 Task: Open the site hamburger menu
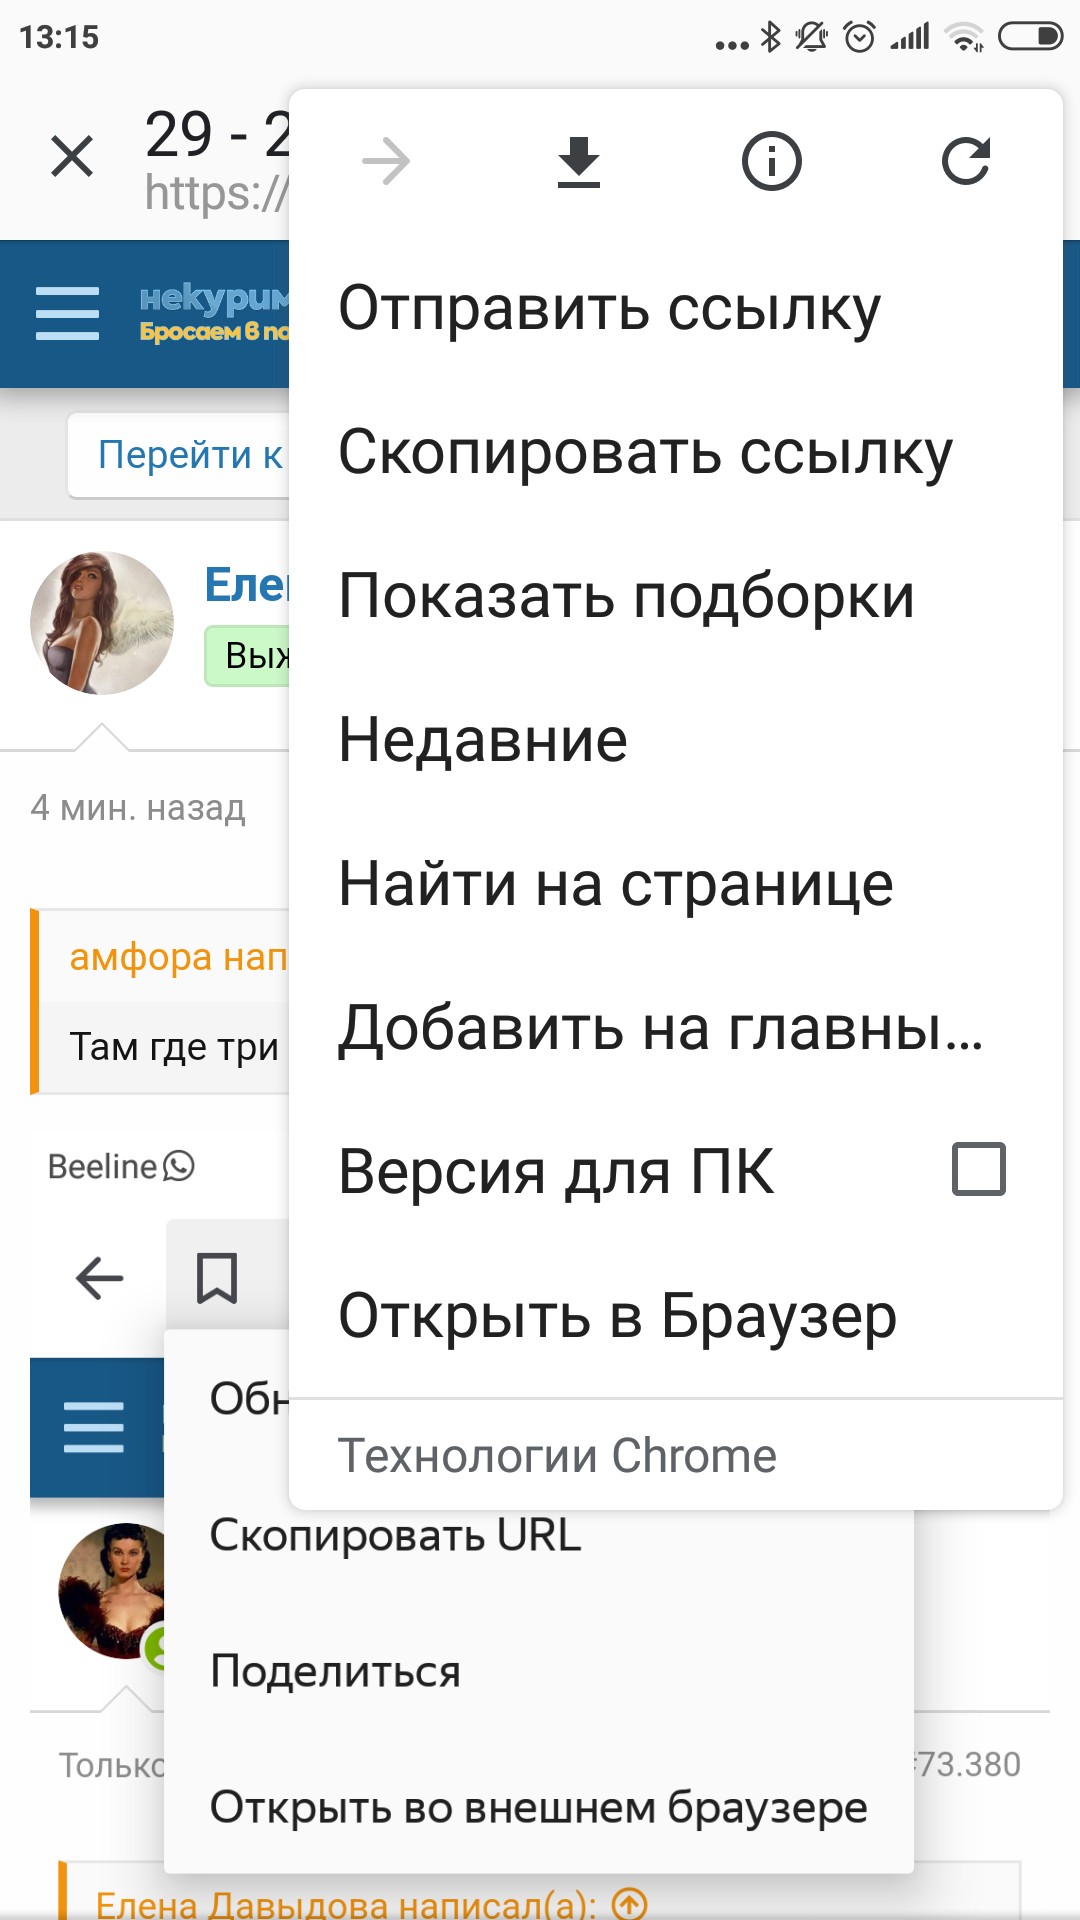click(x=68, y=313)
